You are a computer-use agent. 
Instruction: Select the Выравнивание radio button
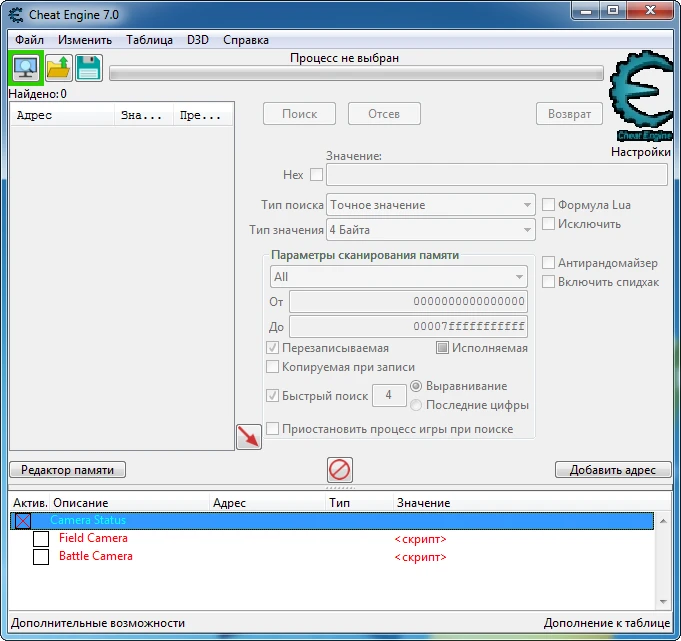click(416, 386)
